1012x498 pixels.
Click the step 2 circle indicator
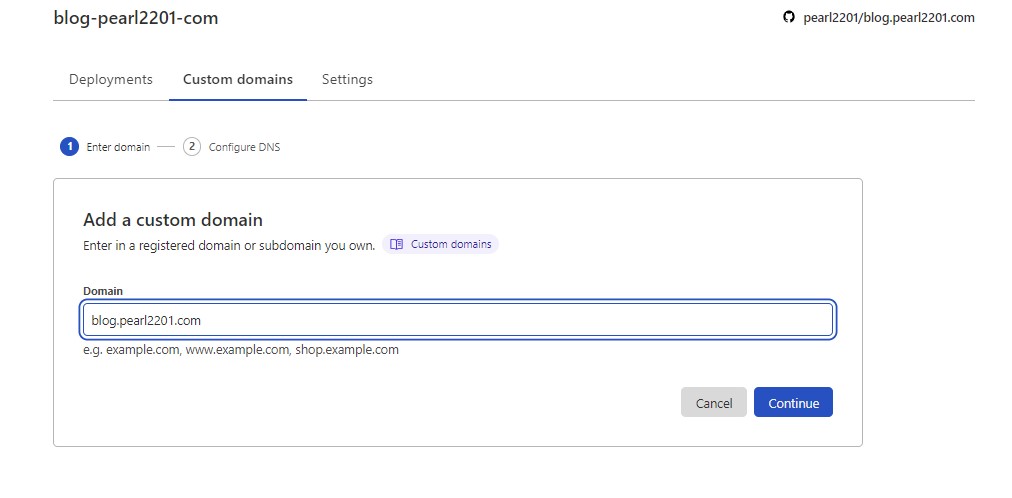pos(192,147)
